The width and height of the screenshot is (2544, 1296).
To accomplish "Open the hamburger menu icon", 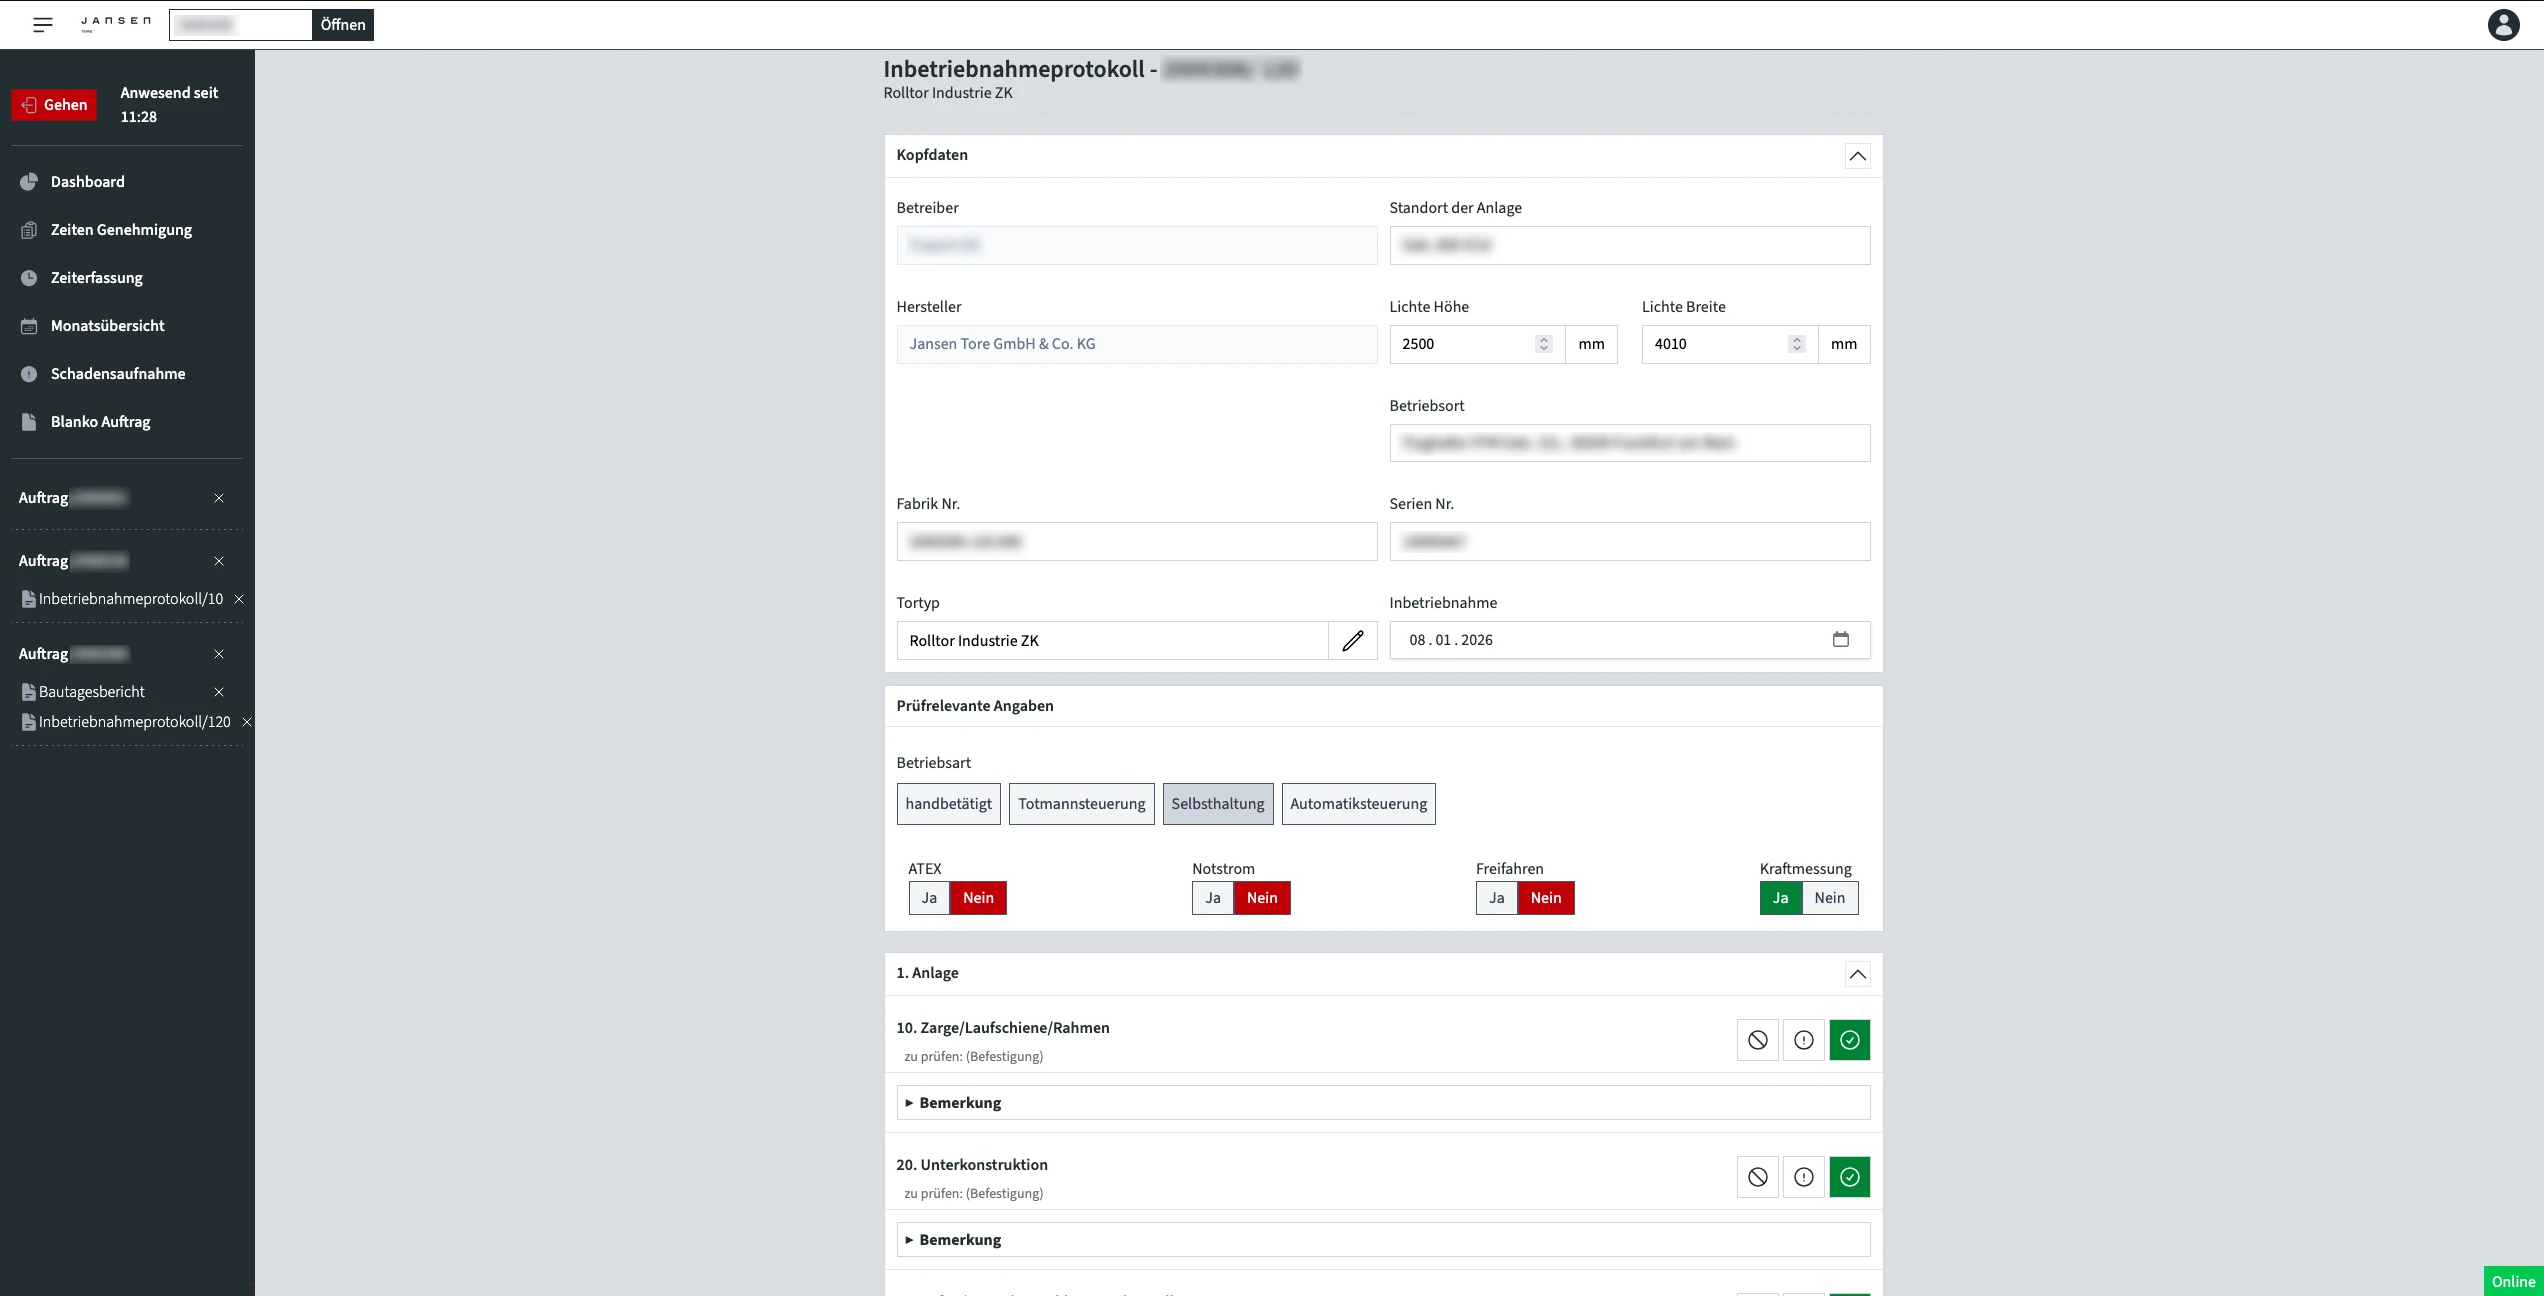I will (42, 25).
